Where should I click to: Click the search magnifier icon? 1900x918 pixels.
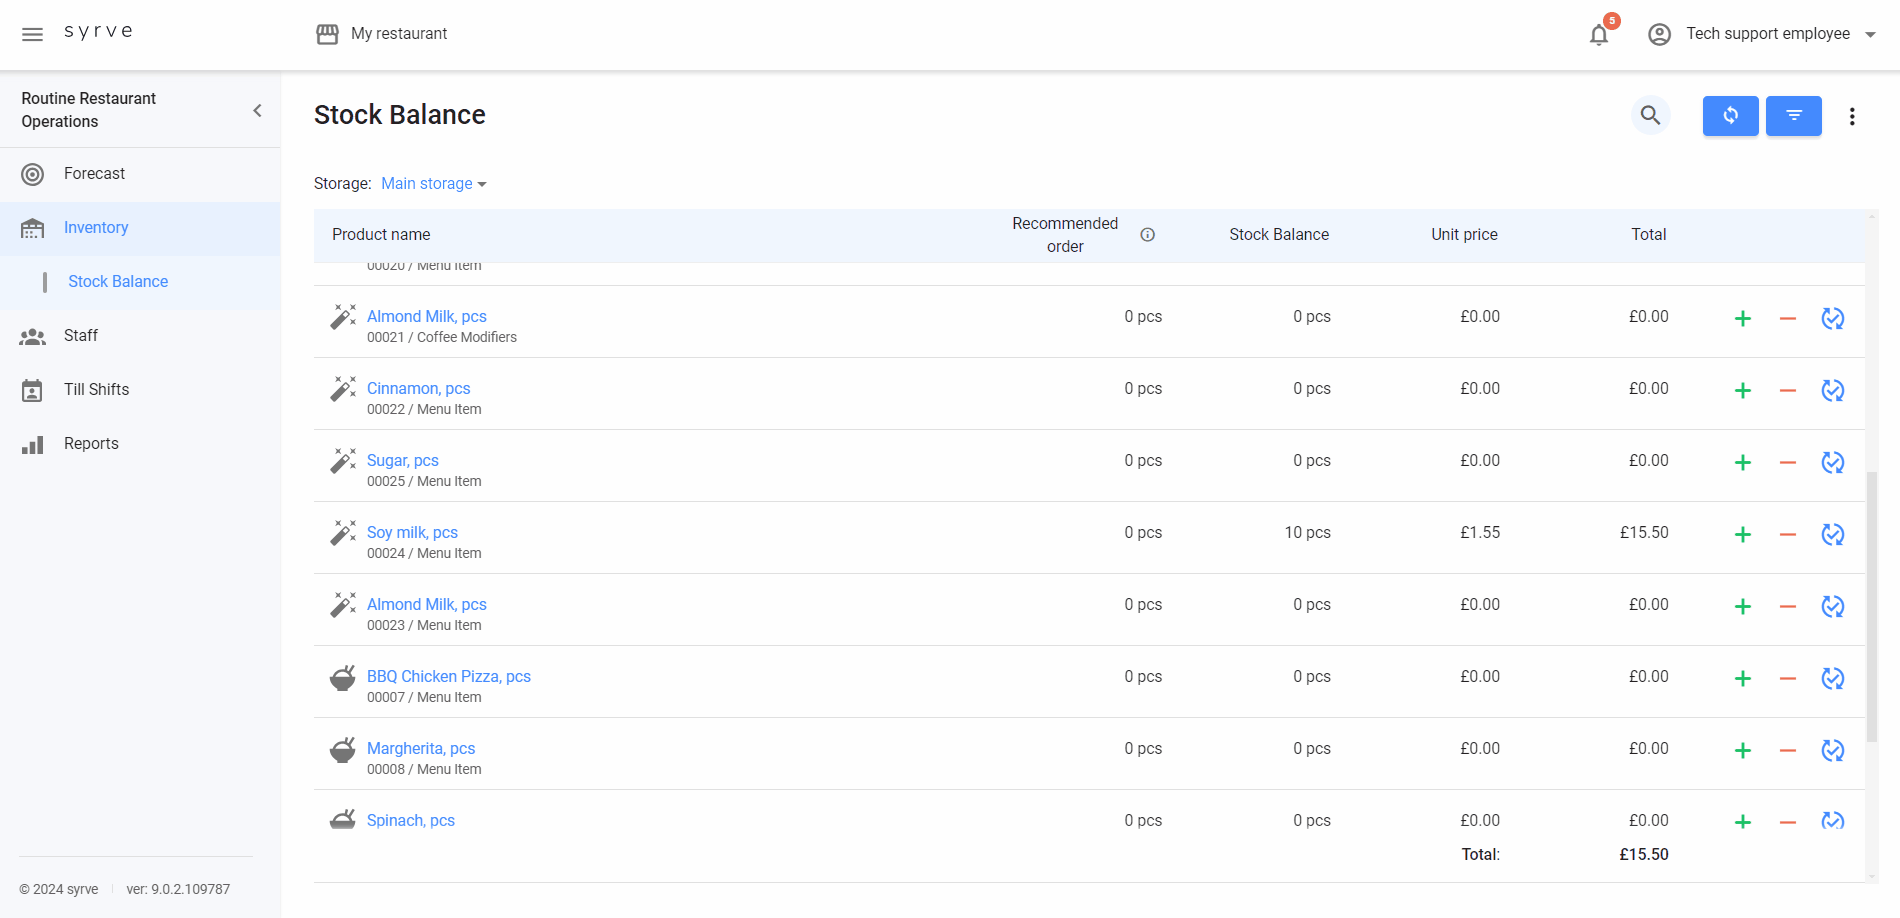tap(1650, 116)
